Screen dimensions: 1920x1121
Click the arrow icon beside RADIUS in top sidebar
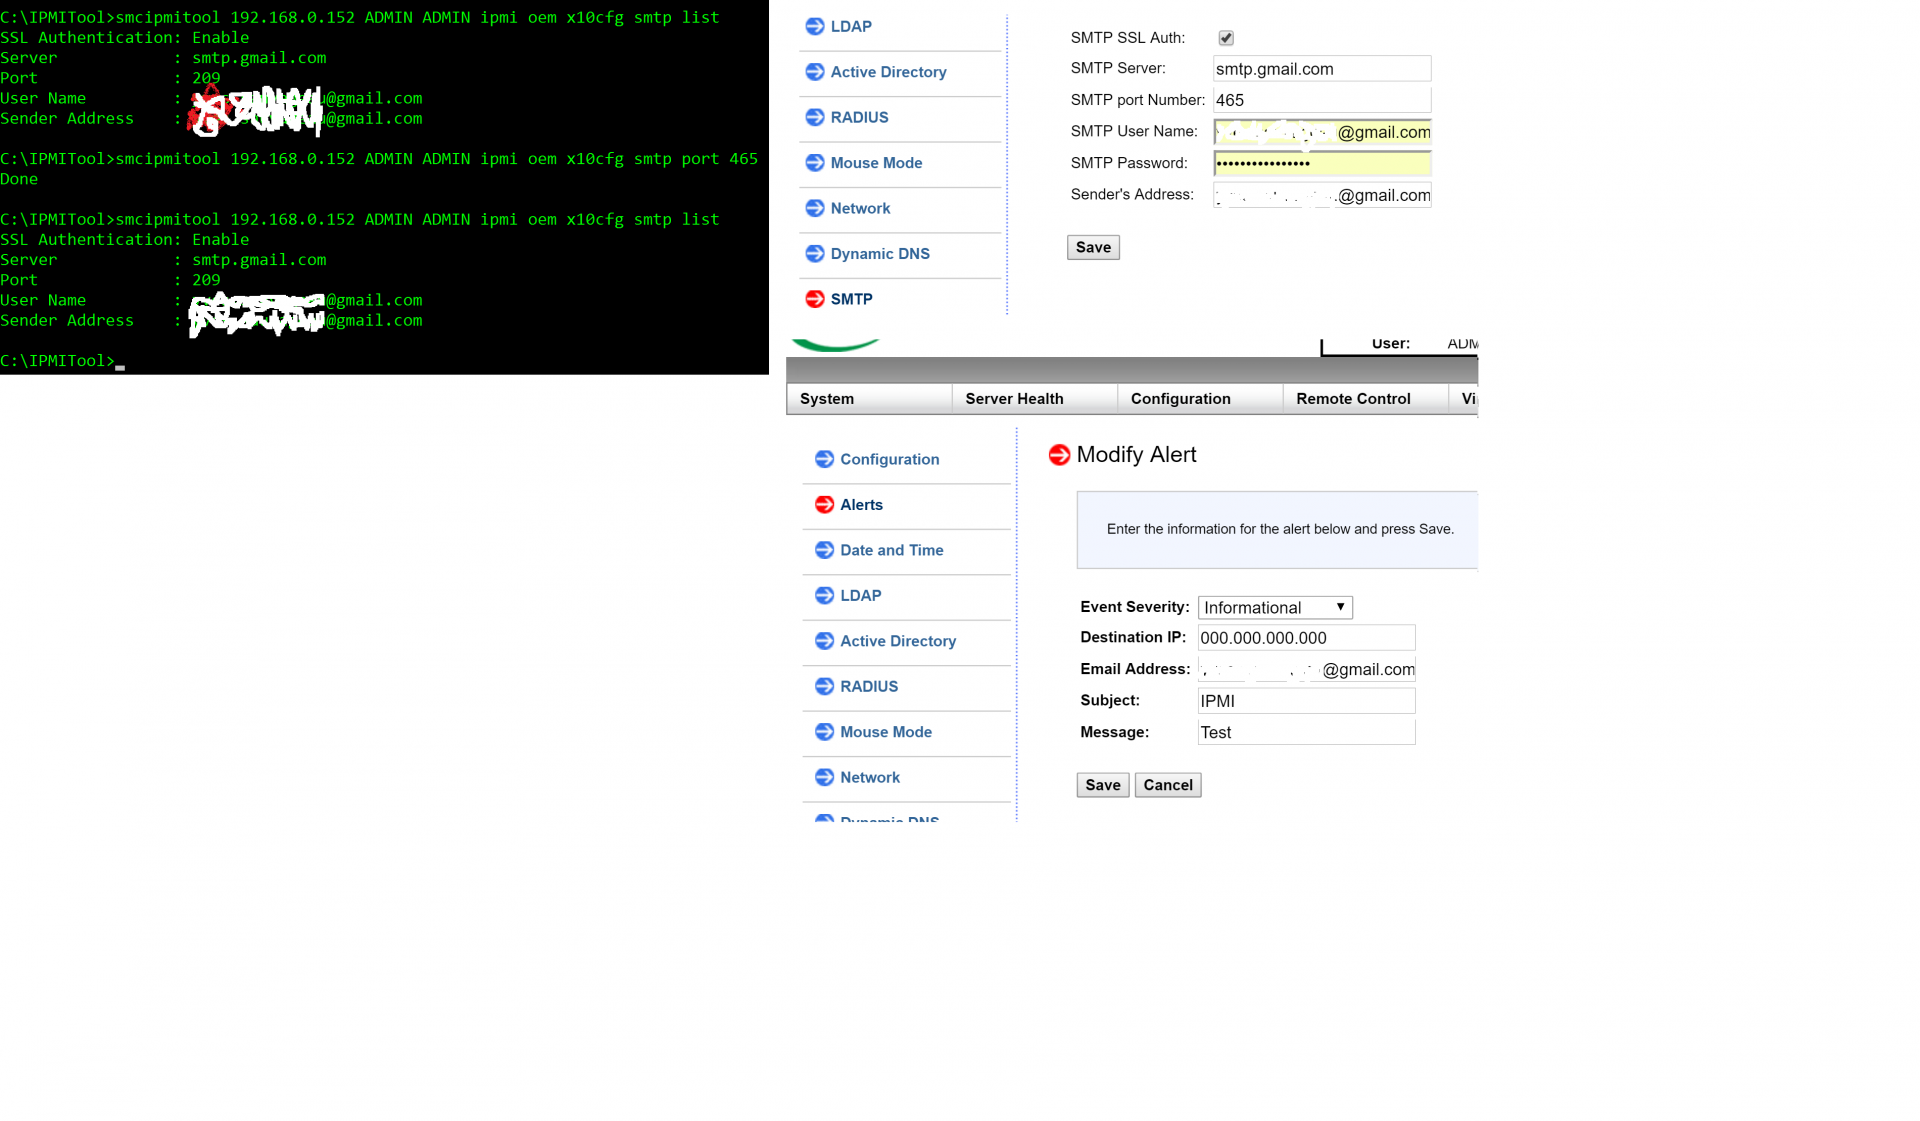coord(814,117)
